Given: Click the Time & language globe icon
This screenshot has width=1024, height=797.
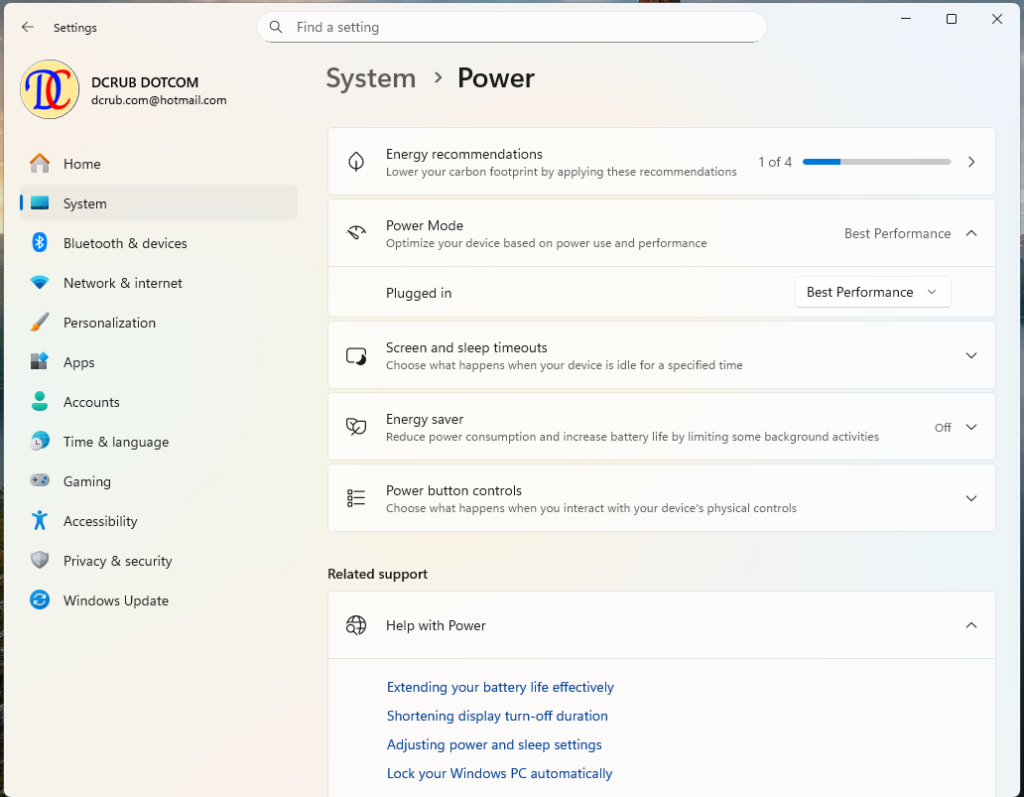Looking at the screenshot, I should point(40,441).
